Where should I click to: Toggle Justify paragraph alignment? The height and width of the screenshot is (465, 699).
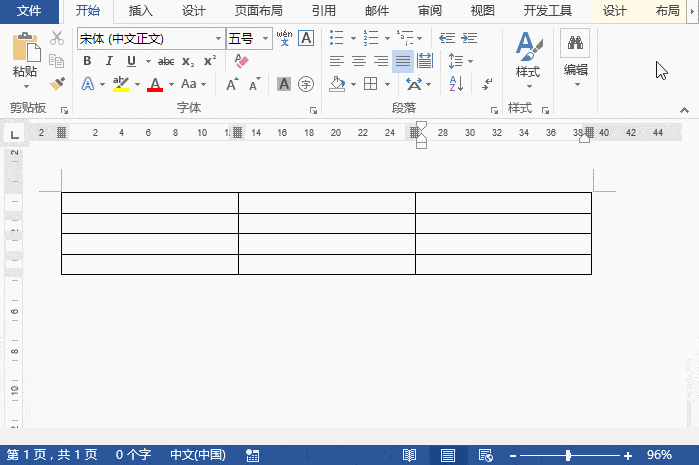pos(402,61)
